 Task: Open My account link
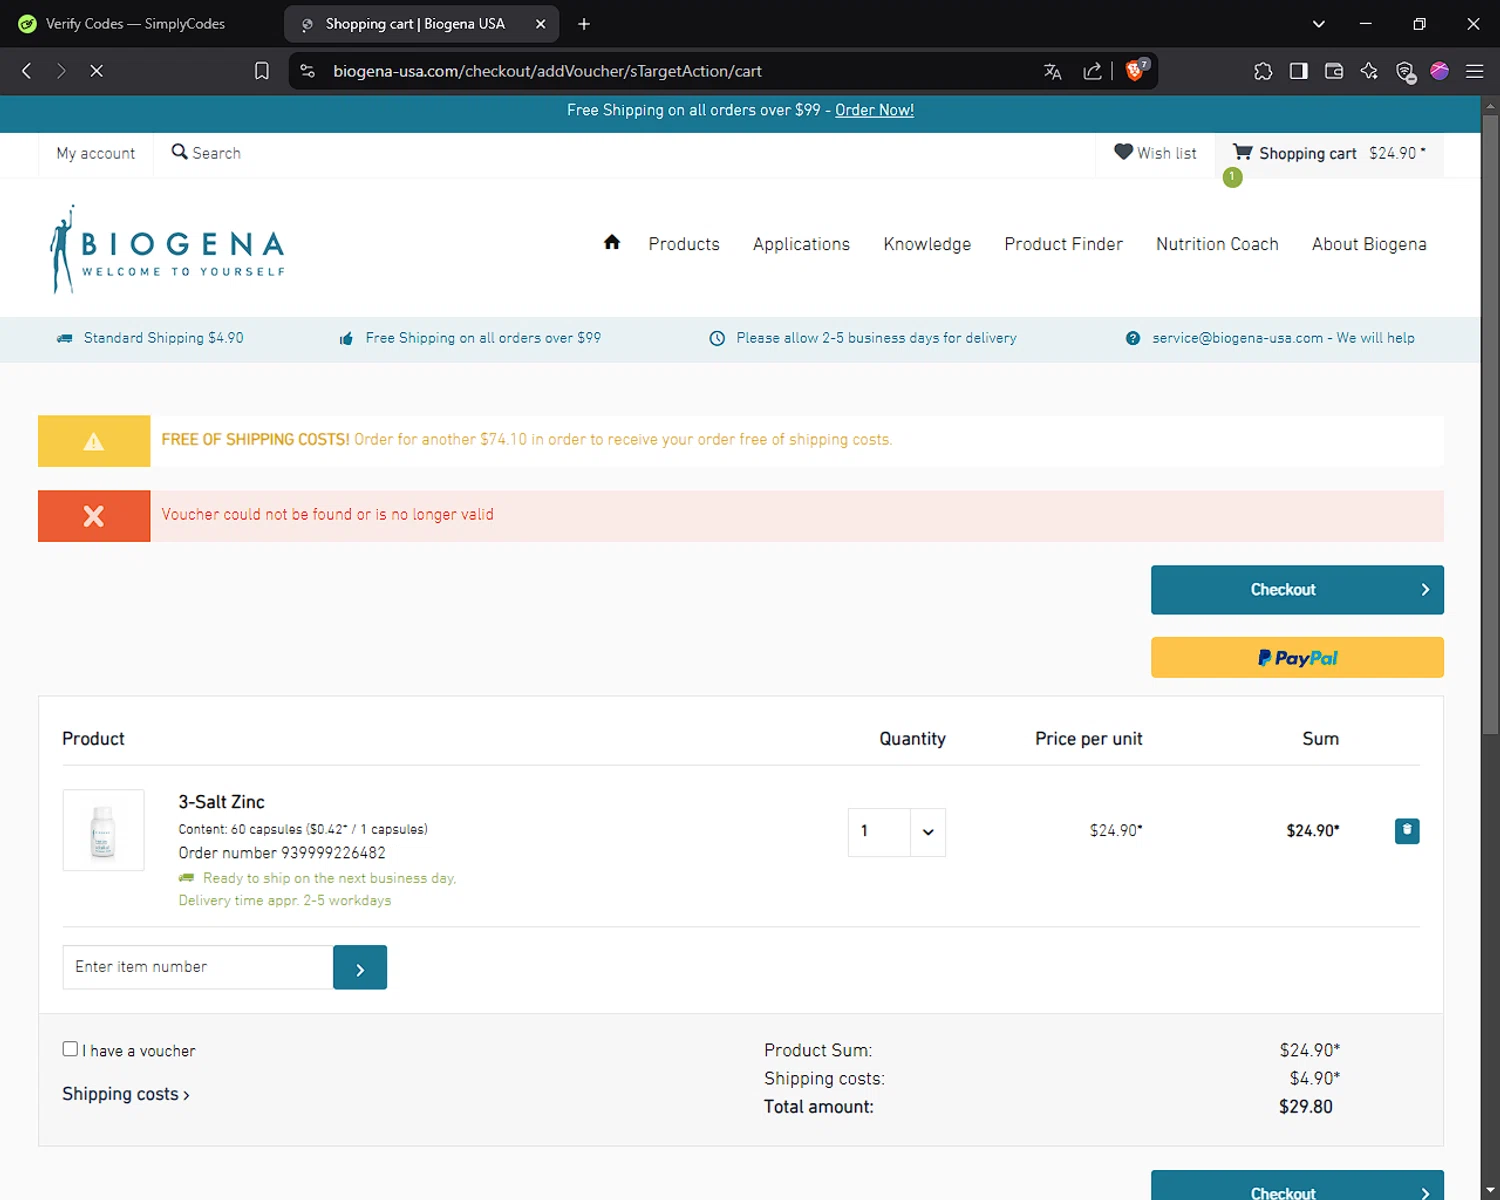96,153
